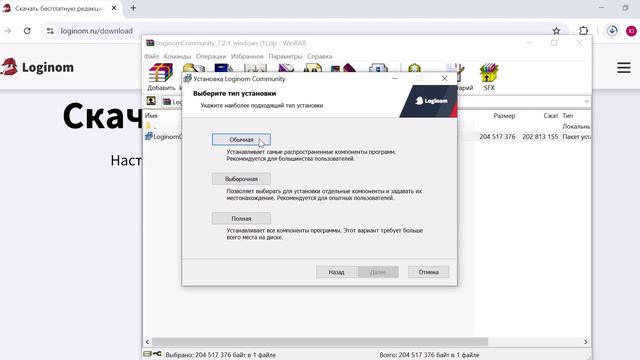Image resolution: width=640 pixels, height=360 pixels.
Task: Click the WinRAR virus scan toolbar icon
Action: coord(414,69)
